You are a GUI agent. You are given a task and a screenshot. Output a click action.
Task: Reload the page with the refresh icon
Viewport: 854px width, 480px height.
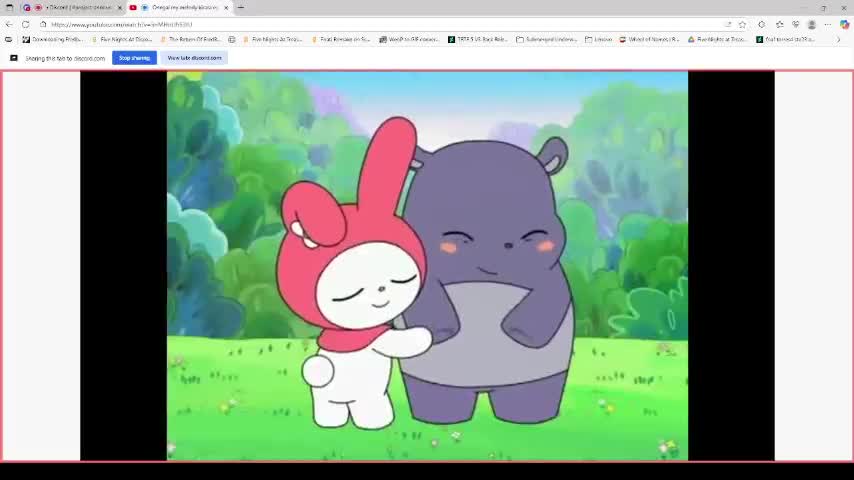[25, 24]
